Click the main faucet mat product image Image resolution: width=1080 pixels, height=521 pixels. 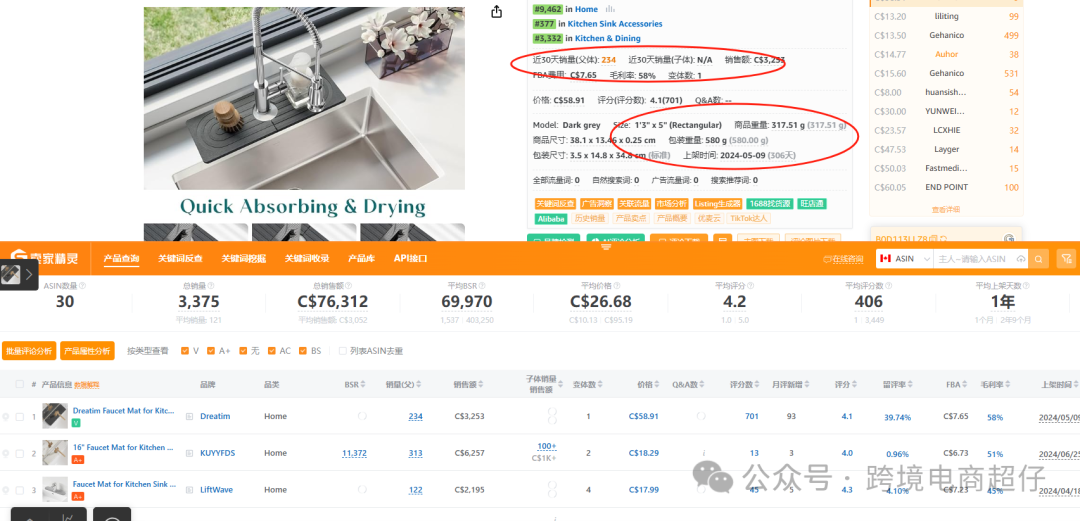coord(304,98)
